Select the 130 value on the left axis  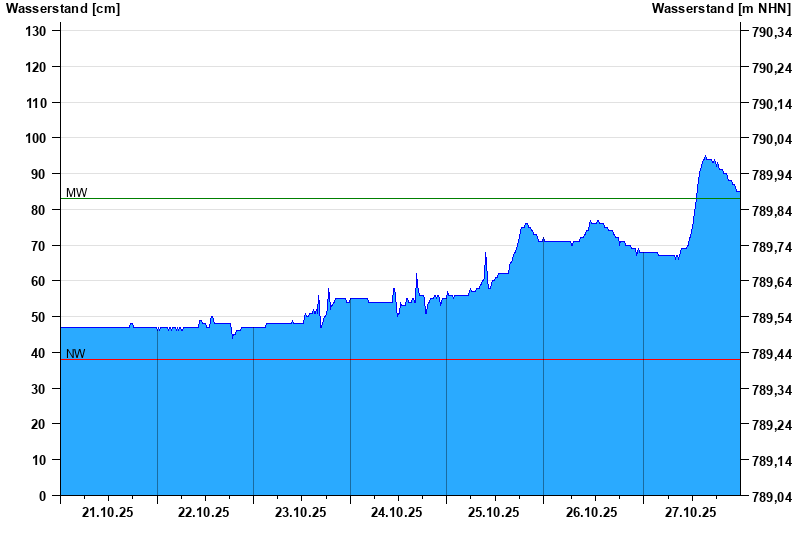pyautogui.click(x=36, y=31)
